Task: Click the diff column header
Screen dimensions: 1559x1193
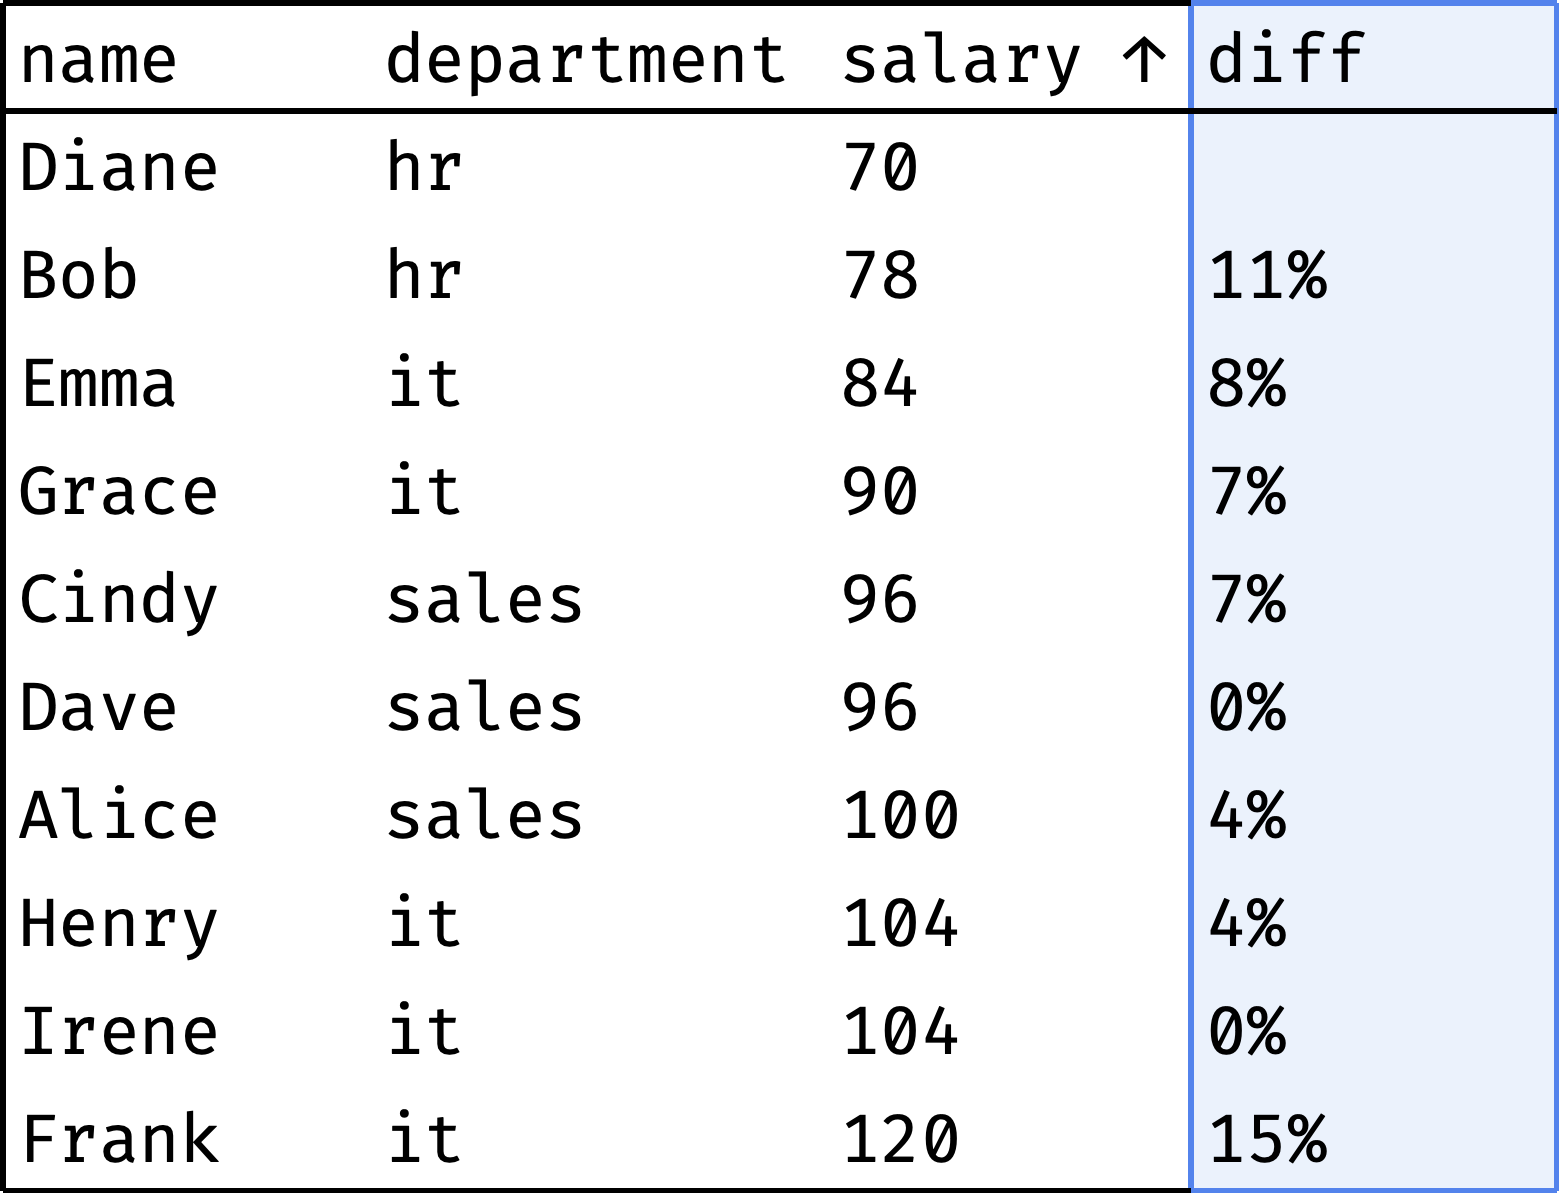Action: (x=1286, y=57)
